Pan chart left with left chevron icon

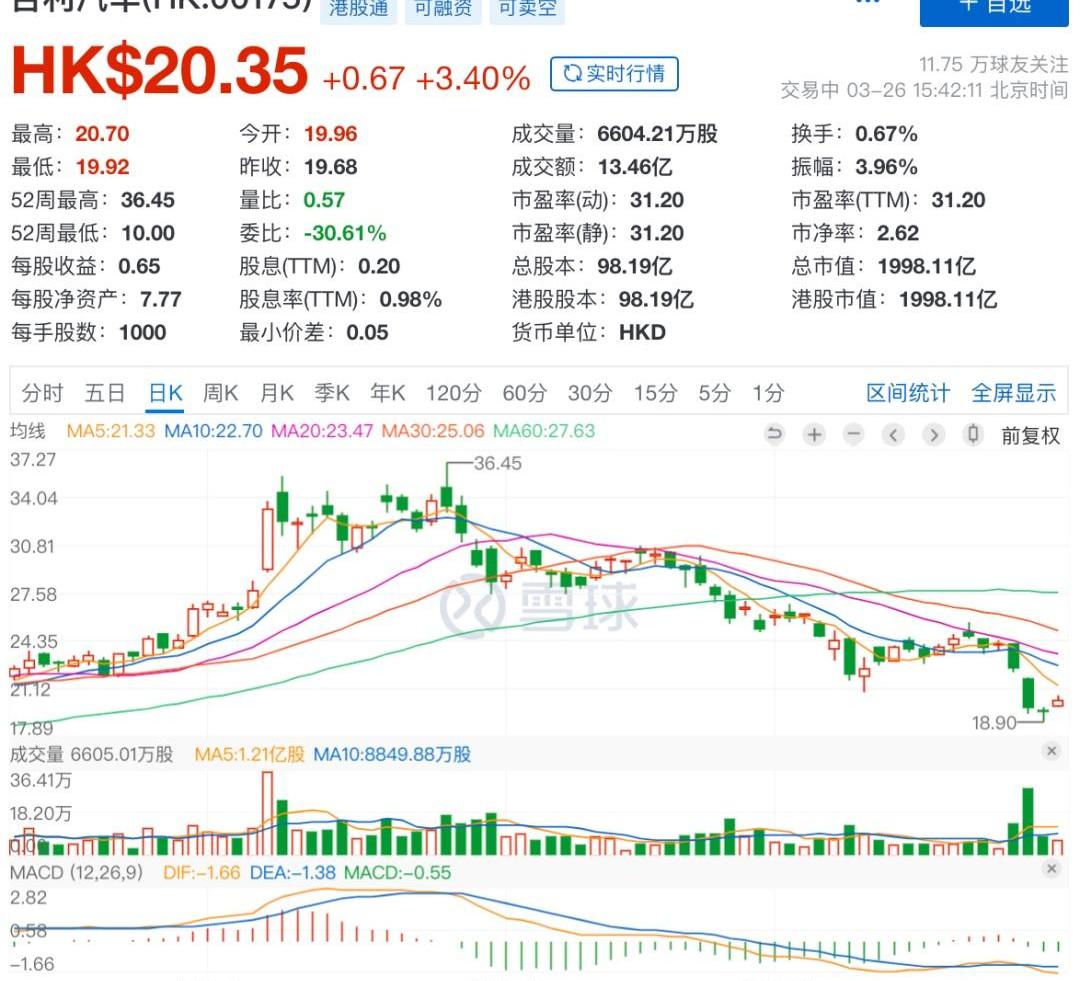click(x=893, y=435)
